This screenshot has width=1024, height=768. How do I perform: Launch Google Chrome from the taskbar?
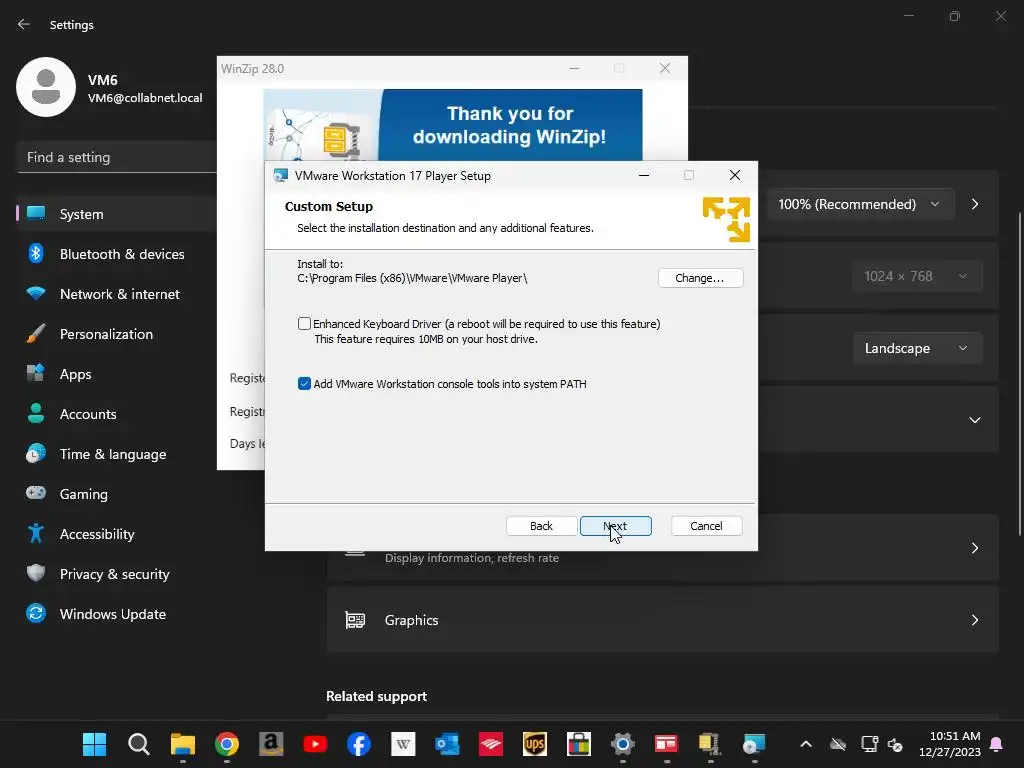227,744
